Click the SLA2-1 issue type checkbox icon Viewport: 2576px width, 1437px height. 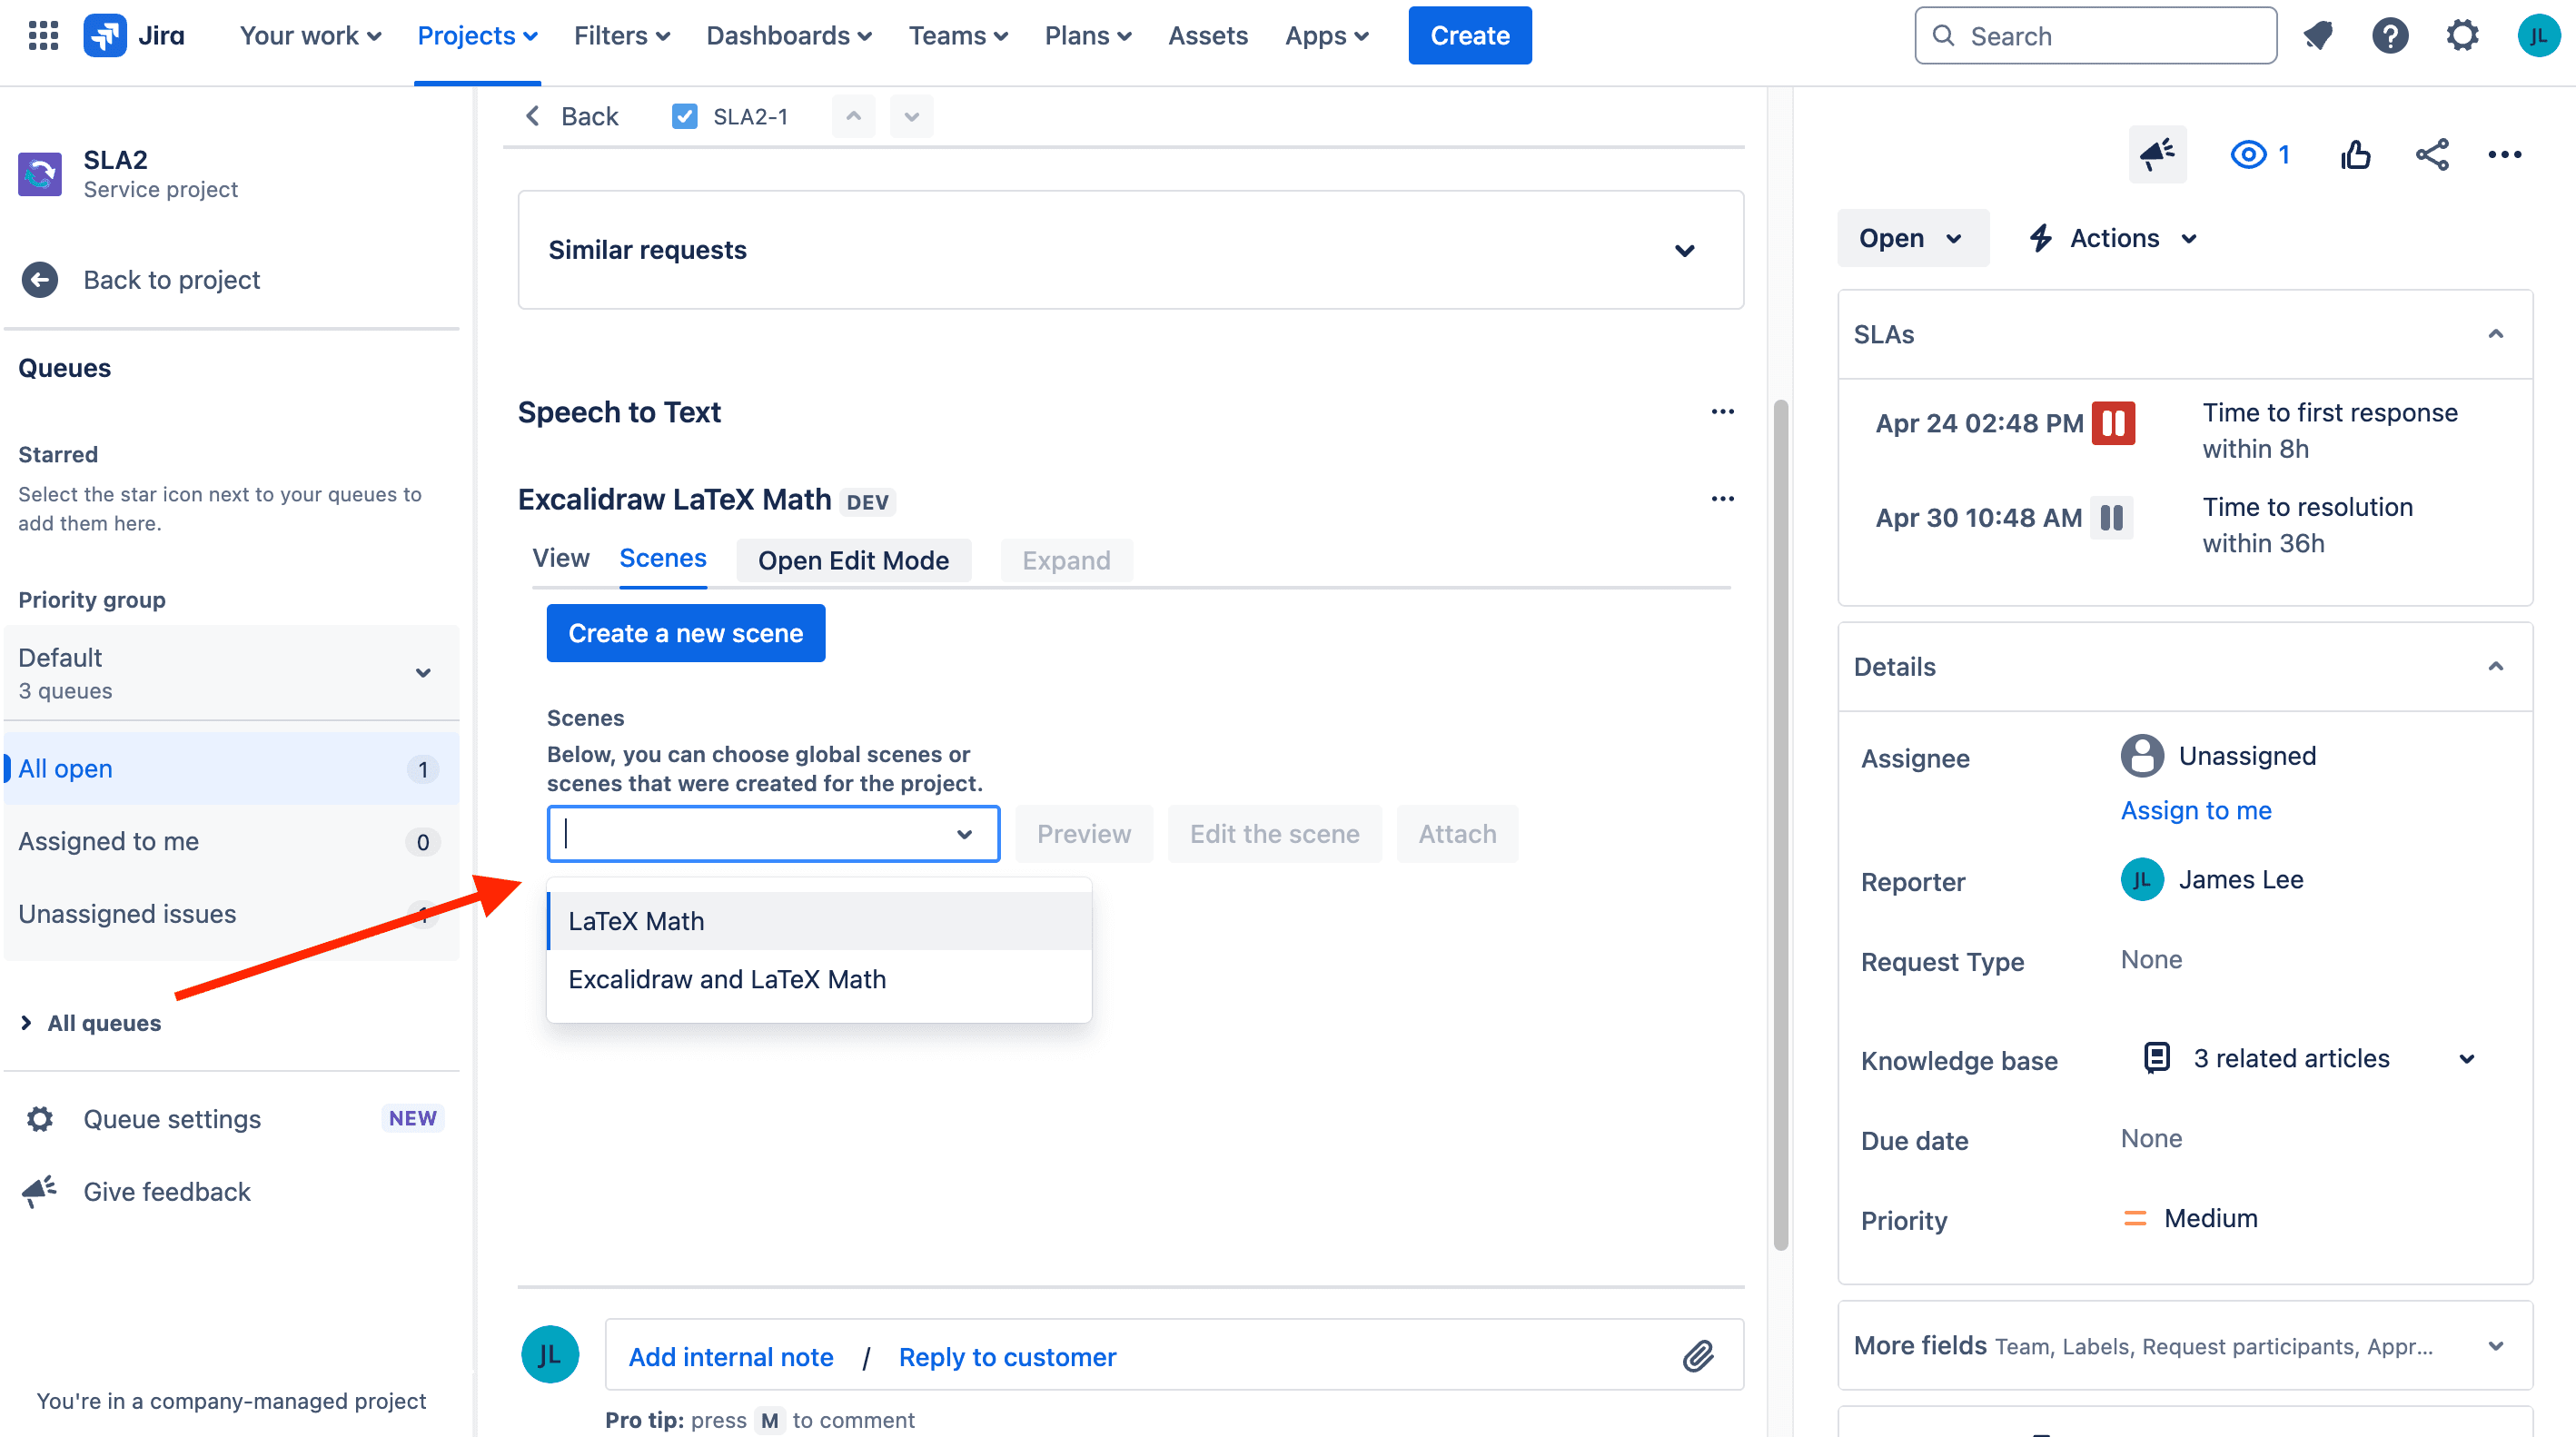click(x=684, y=117)
